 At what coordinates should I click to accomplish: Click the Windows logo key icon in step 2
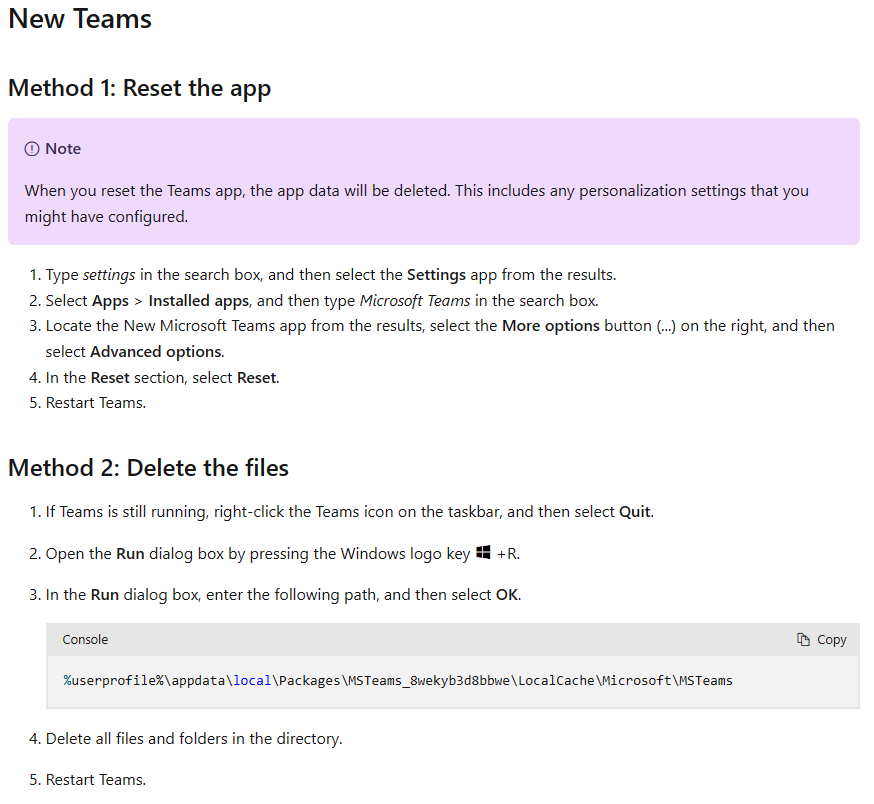click(484, 552)
